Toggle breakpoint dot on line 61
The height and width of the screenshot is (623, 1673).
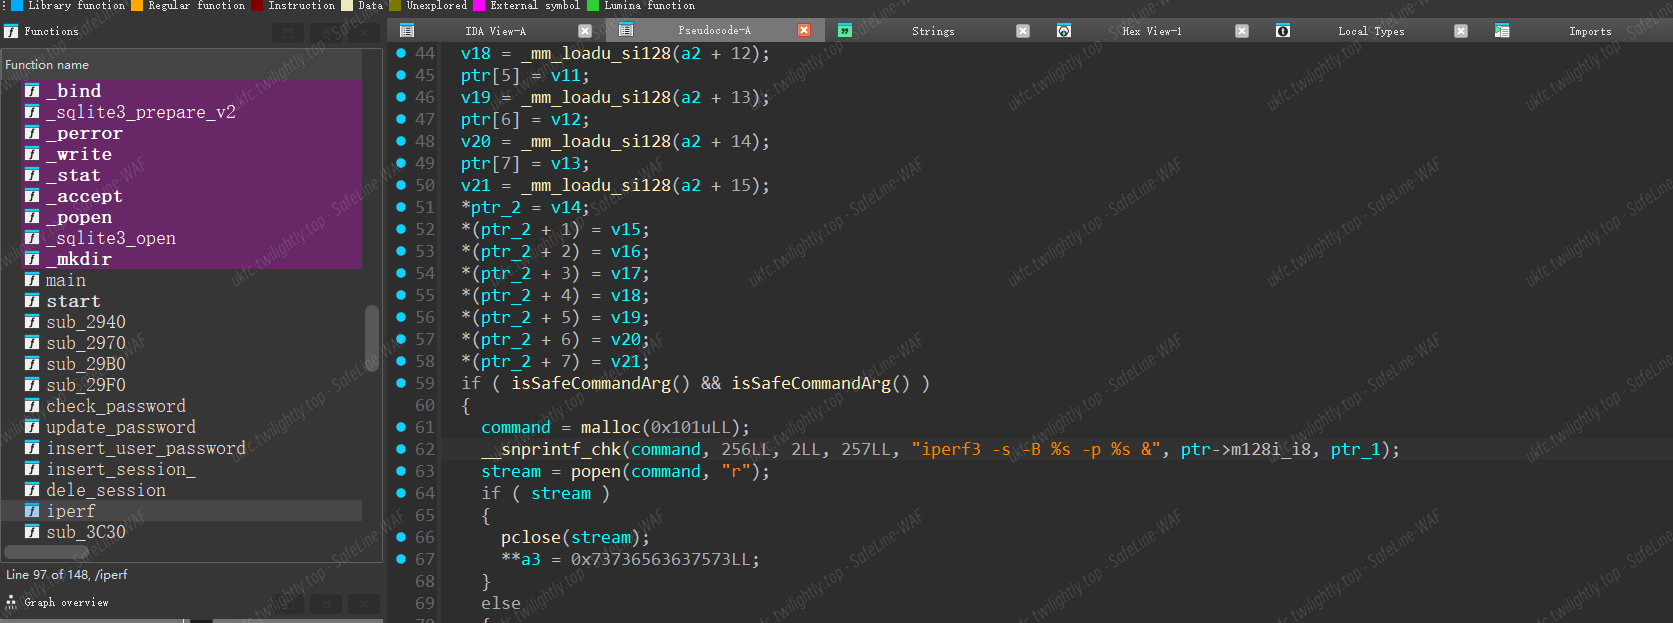click(x=401, y=427)
